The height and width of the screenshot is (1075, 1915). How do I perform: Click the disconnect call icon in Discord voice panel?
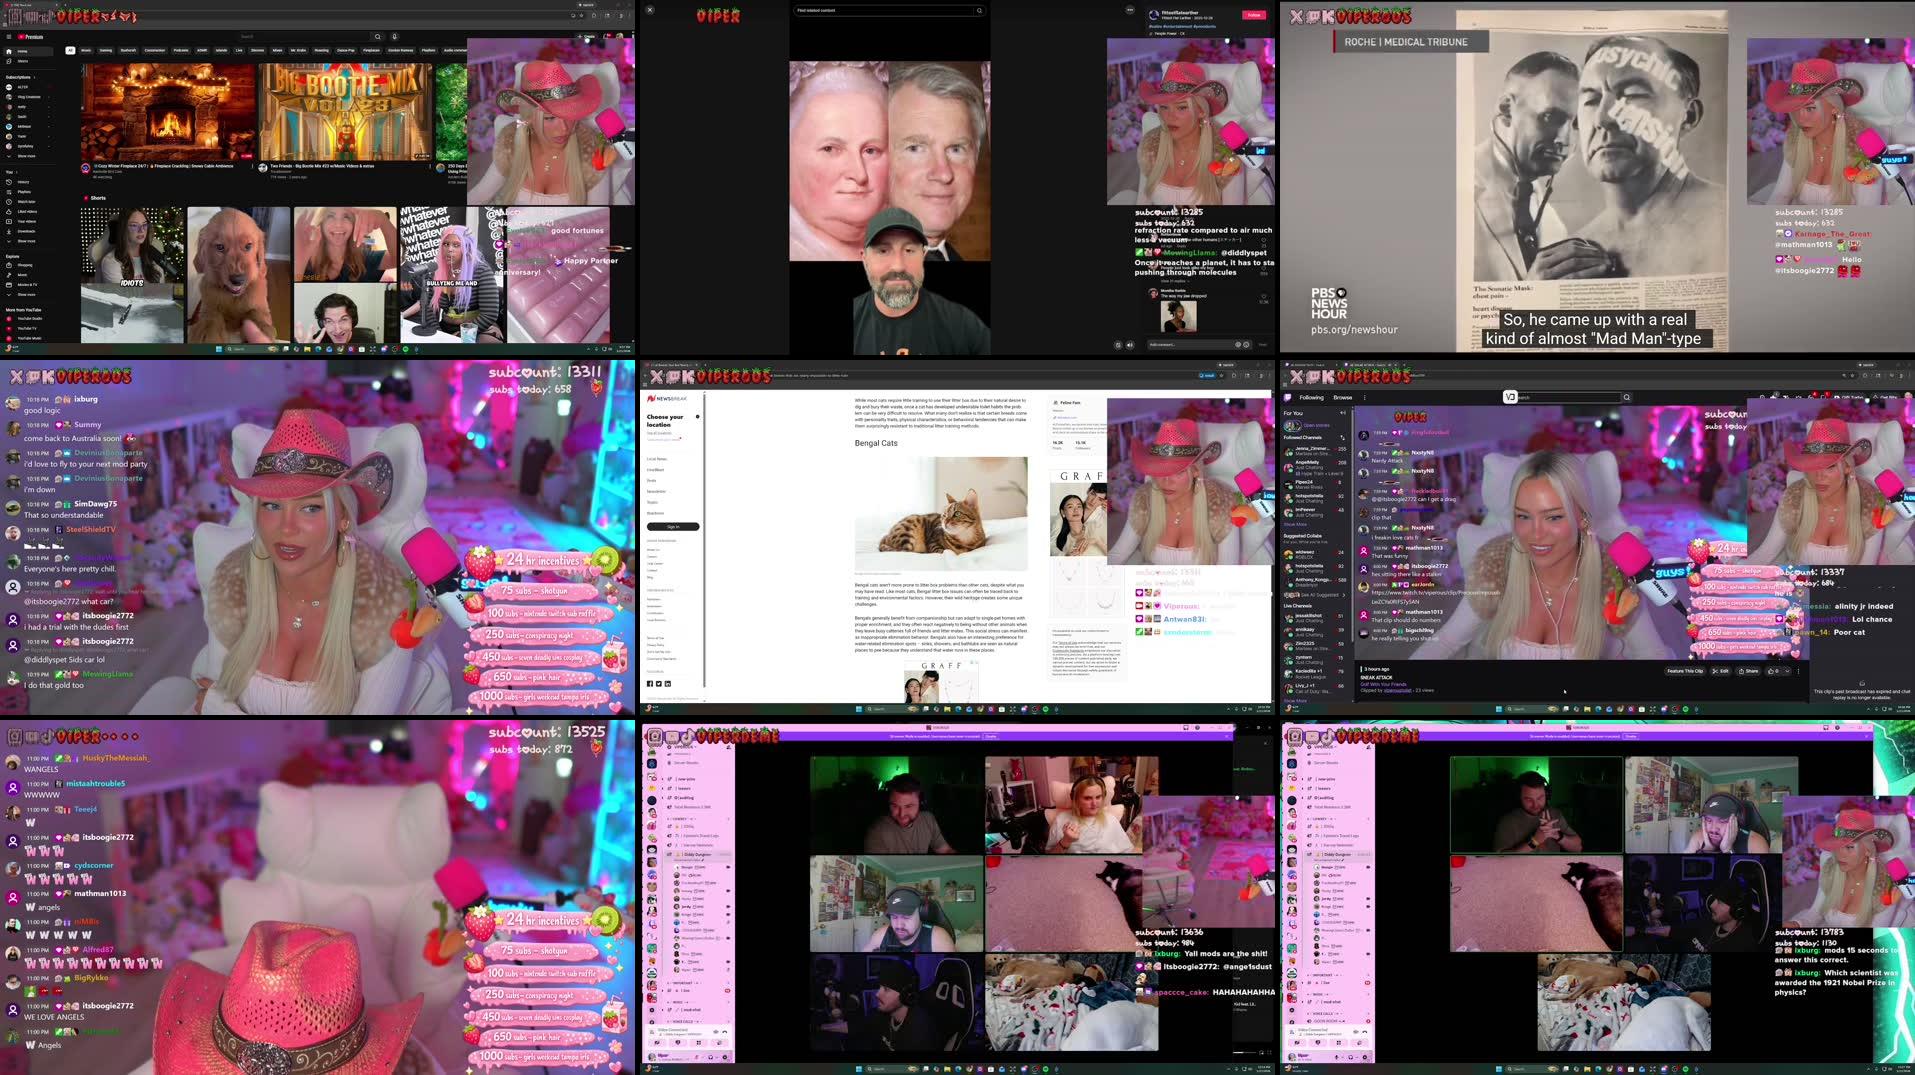(x=724, y=1030)
